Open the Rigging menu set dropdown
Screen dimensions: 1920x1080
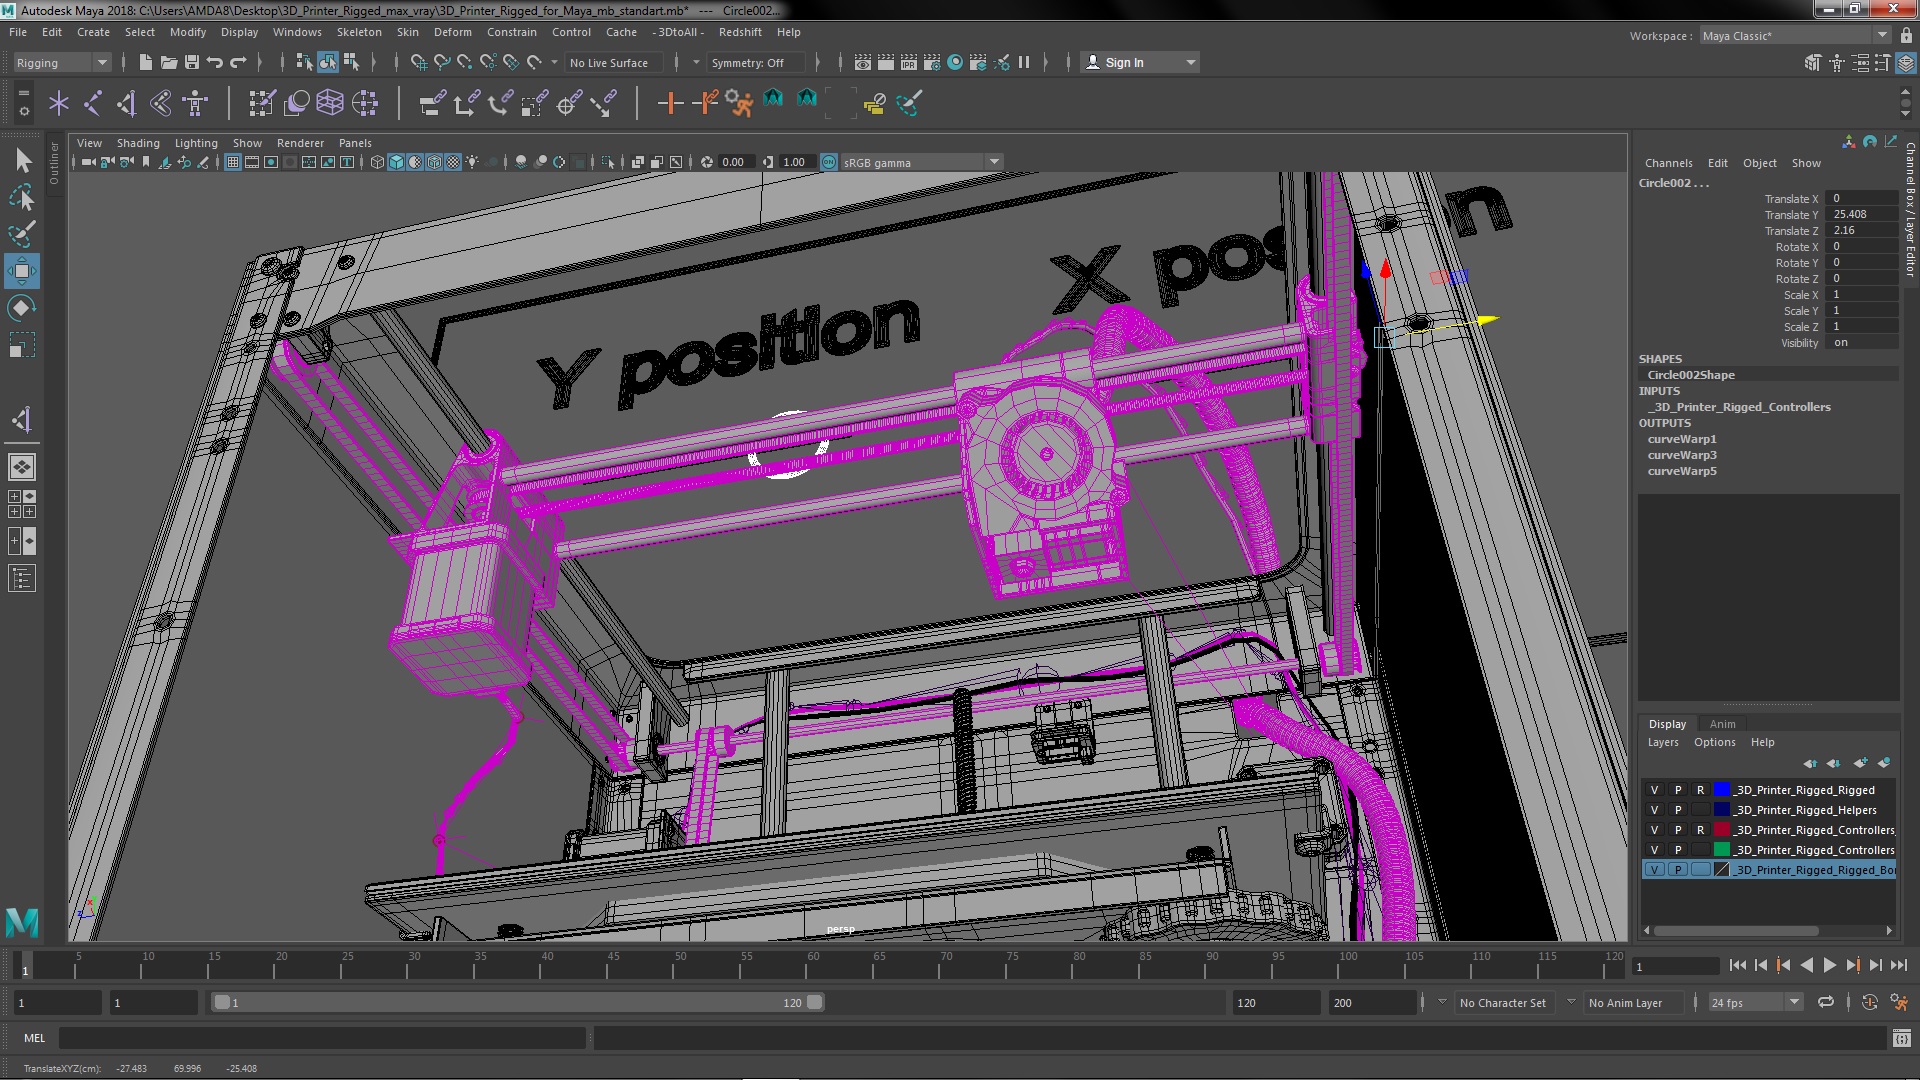61,63
